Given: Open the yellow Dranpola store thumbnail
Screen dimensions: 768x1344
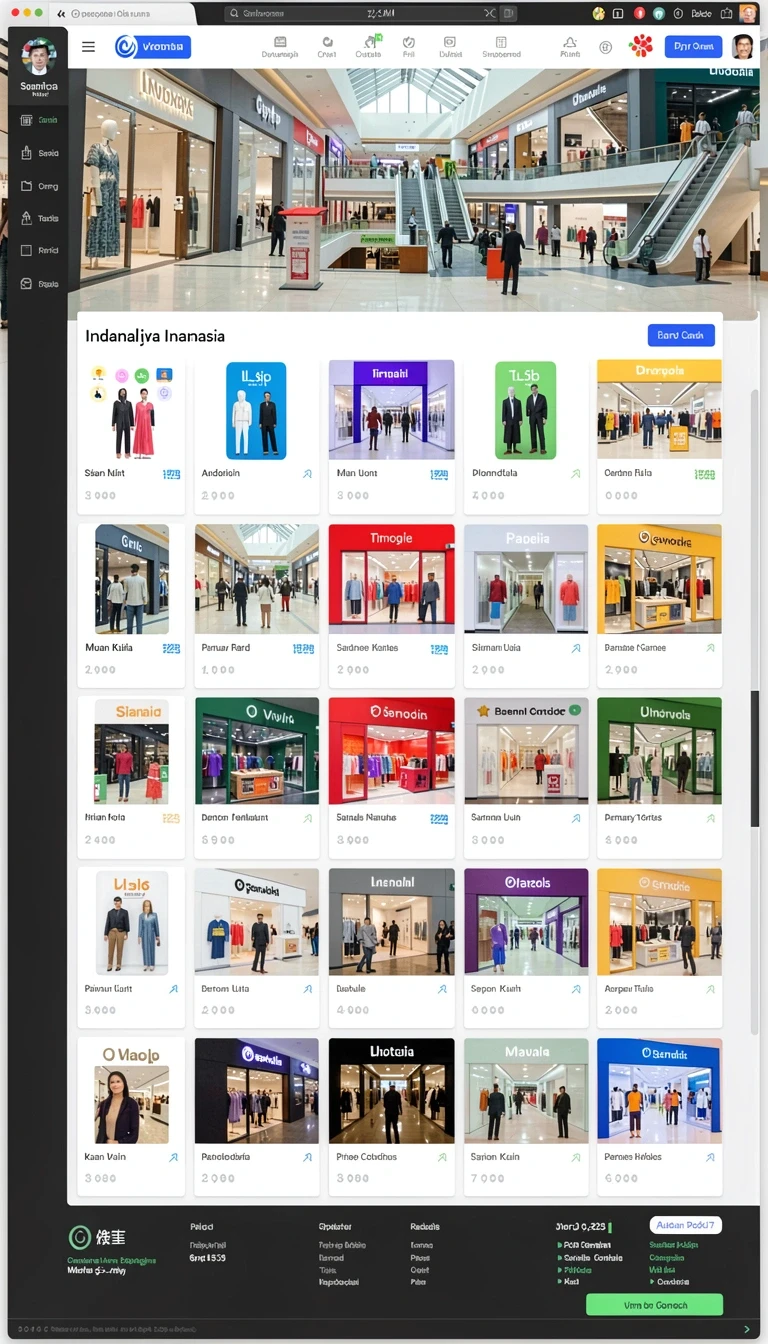Looking at the screenshot, I should click(659, 410).
